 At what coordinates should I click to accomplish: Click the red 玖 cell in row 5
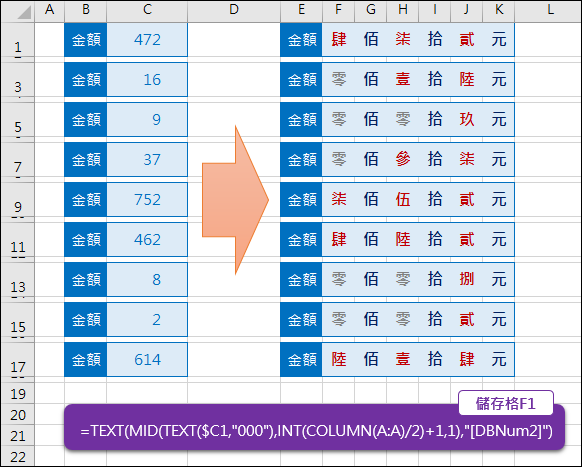click(x=466, y=120)
